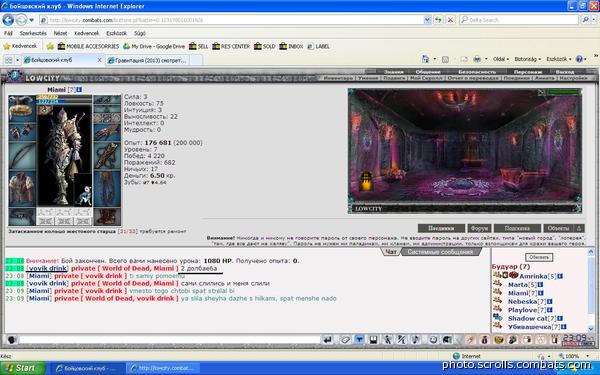This screenshot has width=600, height=375.
Task: Open the back/forward history dropdown arrow
Action: 32,20
